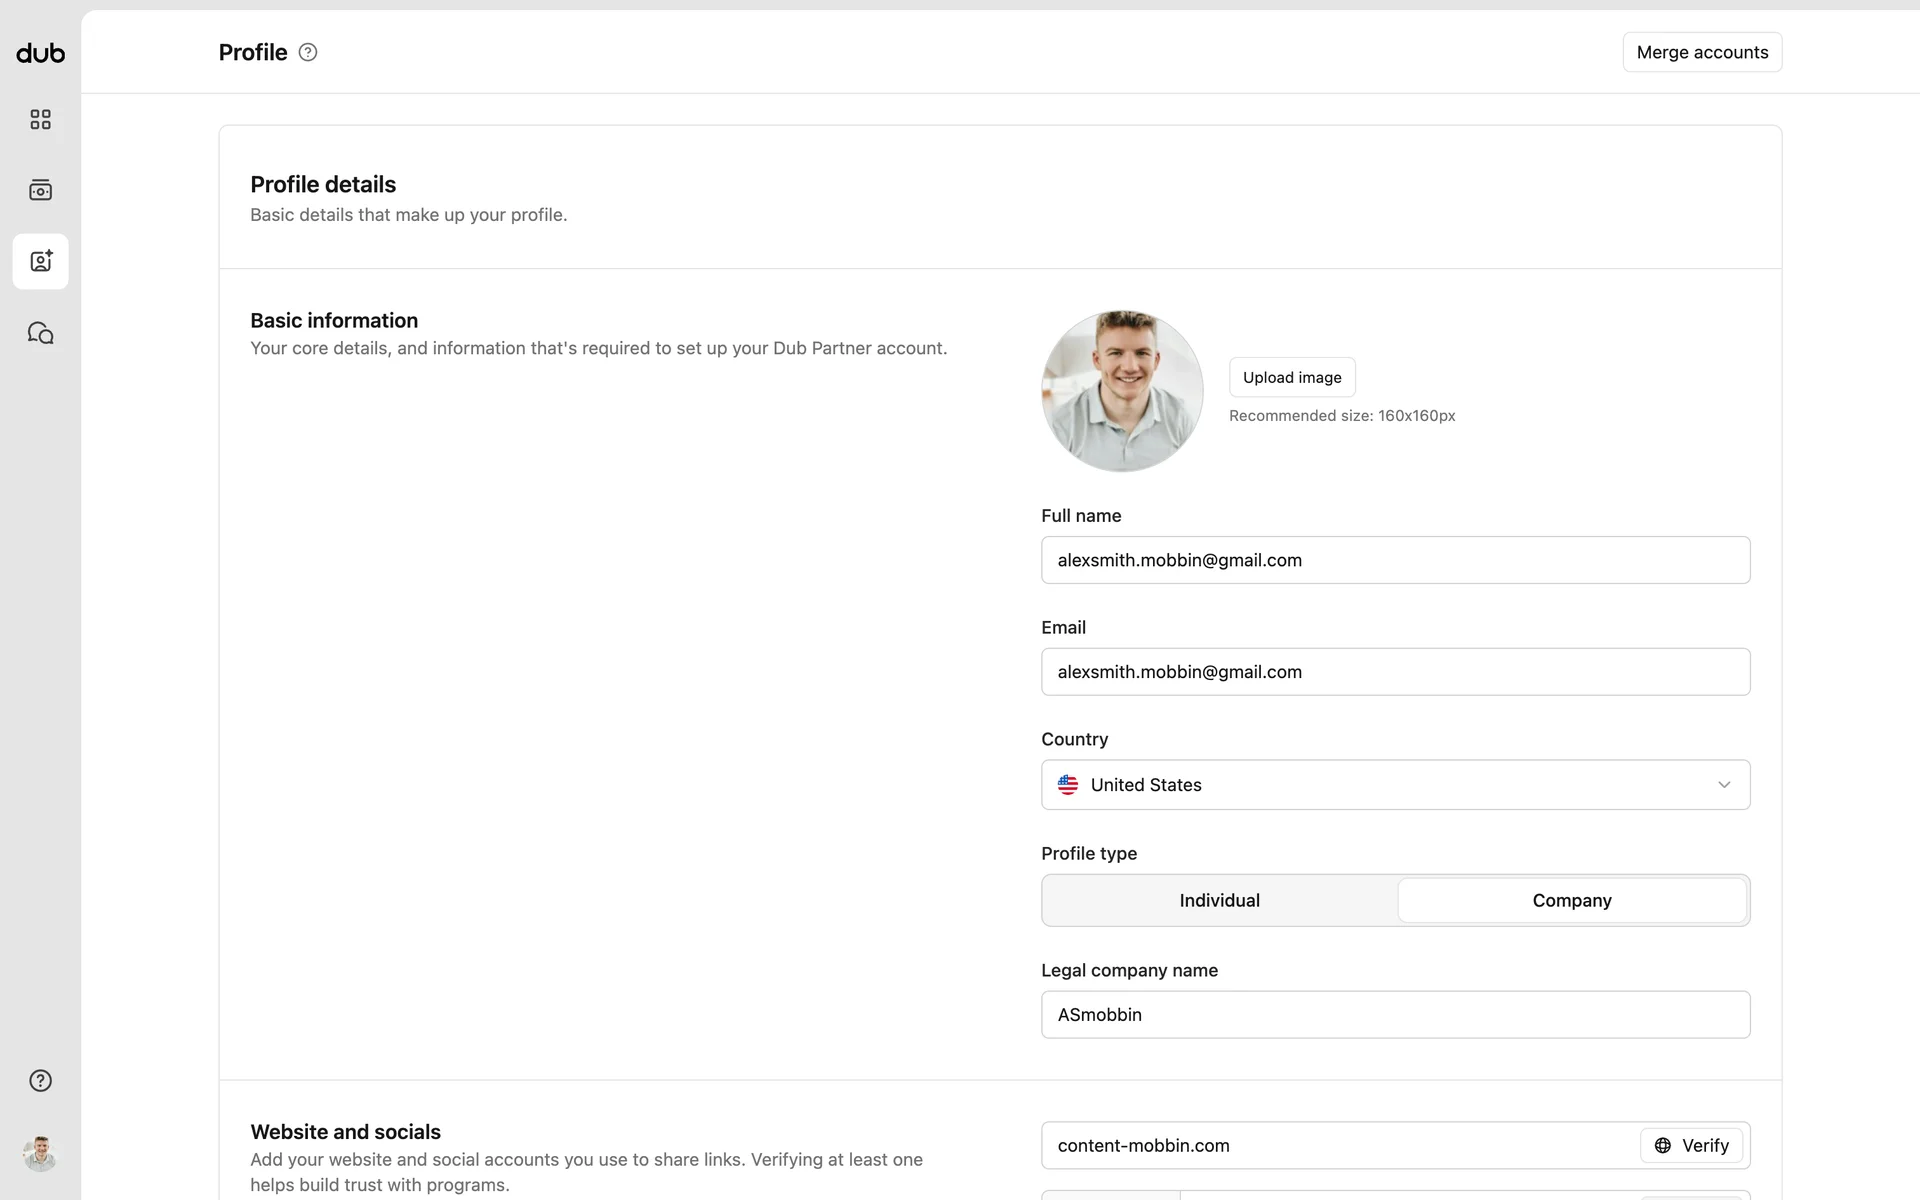Click the help question mark in sidebar
The image size is (1920, 1200).
pyautogui.click(x=40, y=1080)
